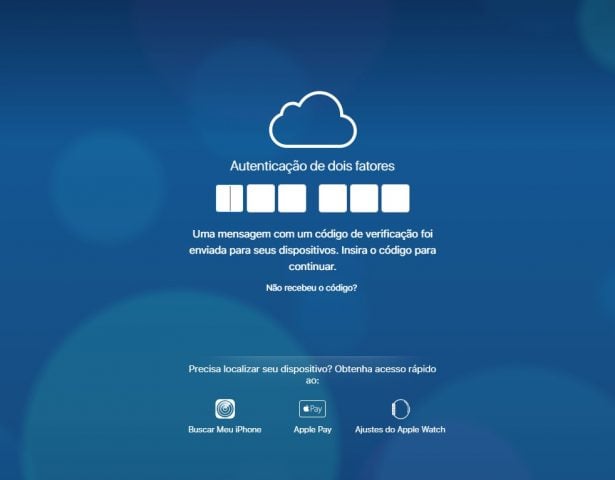Click the 'Uma mensagem com um código' message text
The width and height of the screenshot is (615, 480).
(312, 250)
